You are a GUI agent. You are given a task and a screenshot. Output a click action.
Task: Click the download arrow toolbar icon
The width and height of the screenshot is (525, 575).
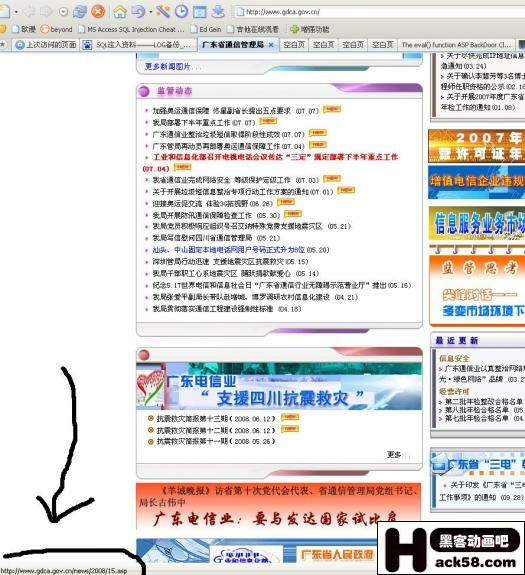pos(218,12)
